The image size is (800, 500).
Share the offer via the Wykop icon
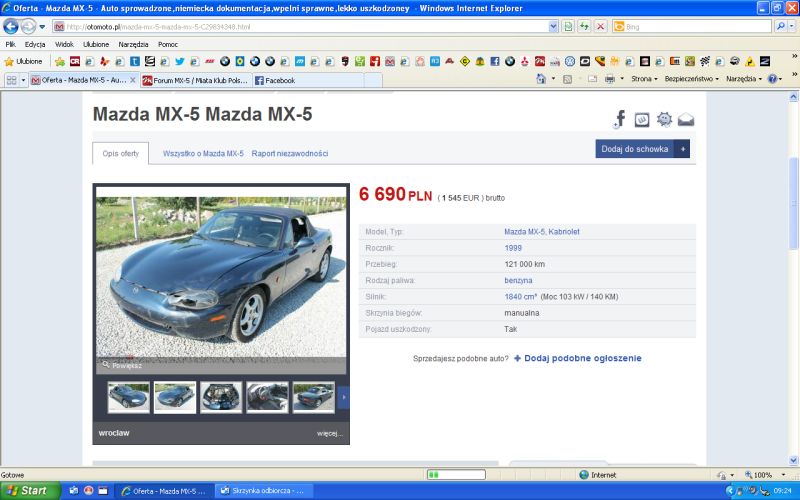pyautogui.click(x=642, y=120)
